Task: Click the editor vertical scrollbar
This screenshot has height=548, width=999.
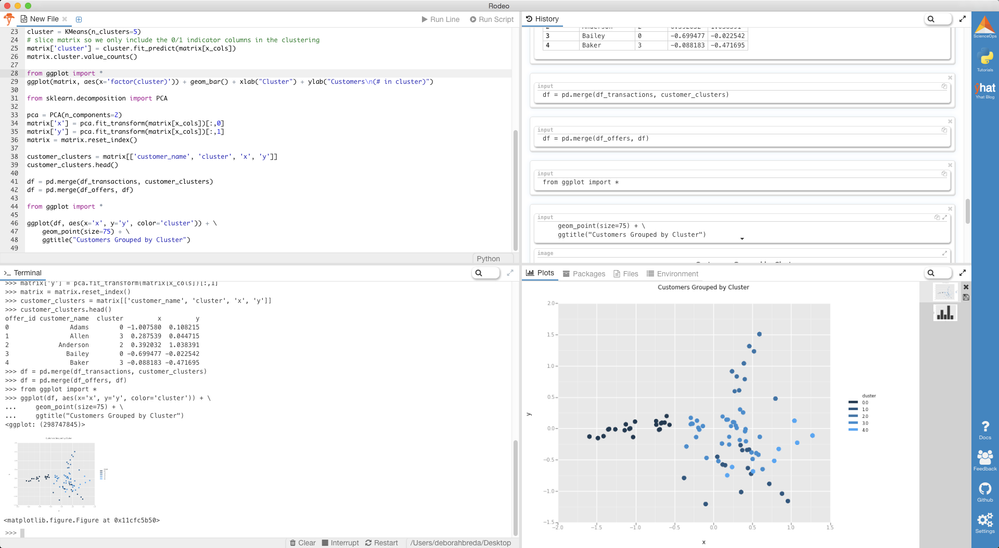Action: 516,190
